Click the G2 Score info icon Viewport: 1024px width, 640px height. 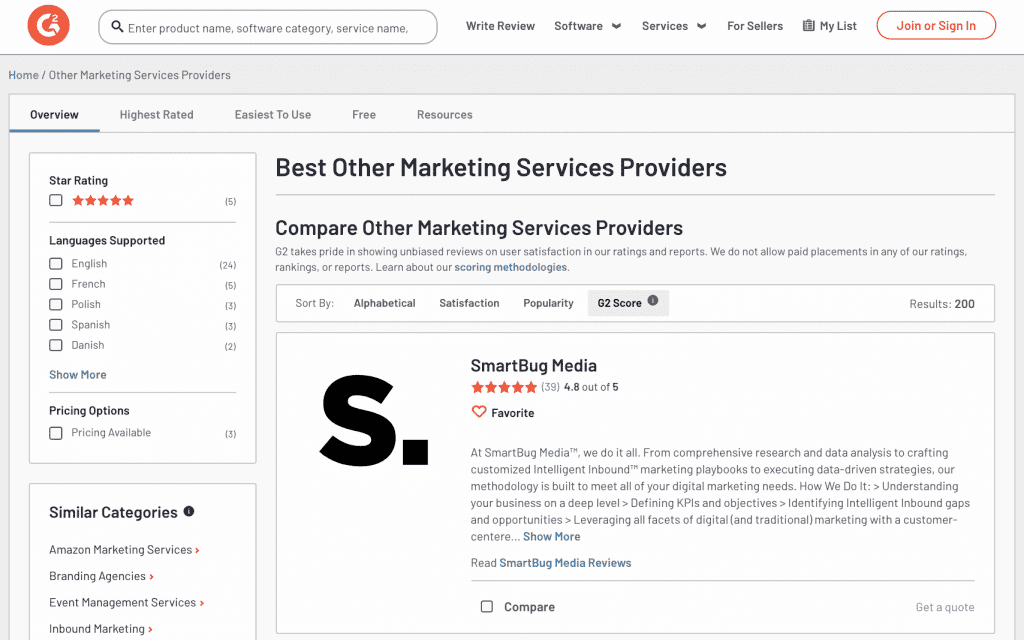pyautogui.click(x=652, y=300)
